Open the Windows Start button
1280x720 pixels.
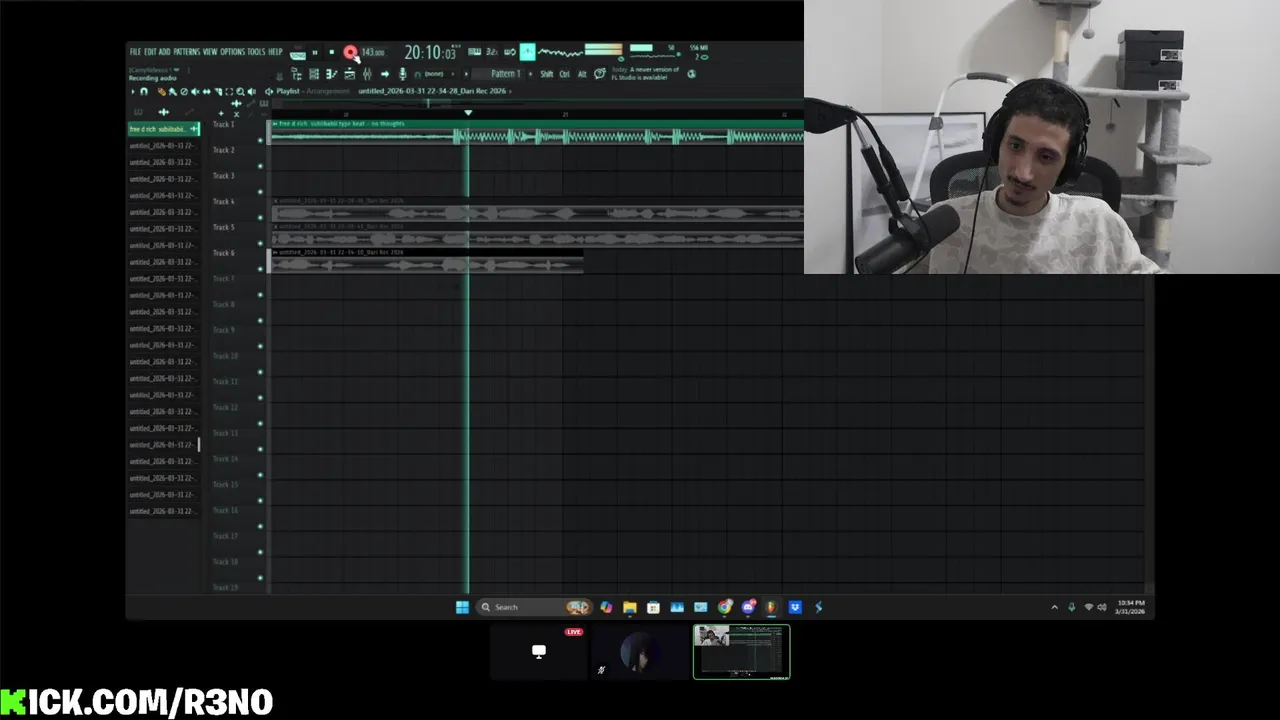pyautogui.click(x=462, y=607)
